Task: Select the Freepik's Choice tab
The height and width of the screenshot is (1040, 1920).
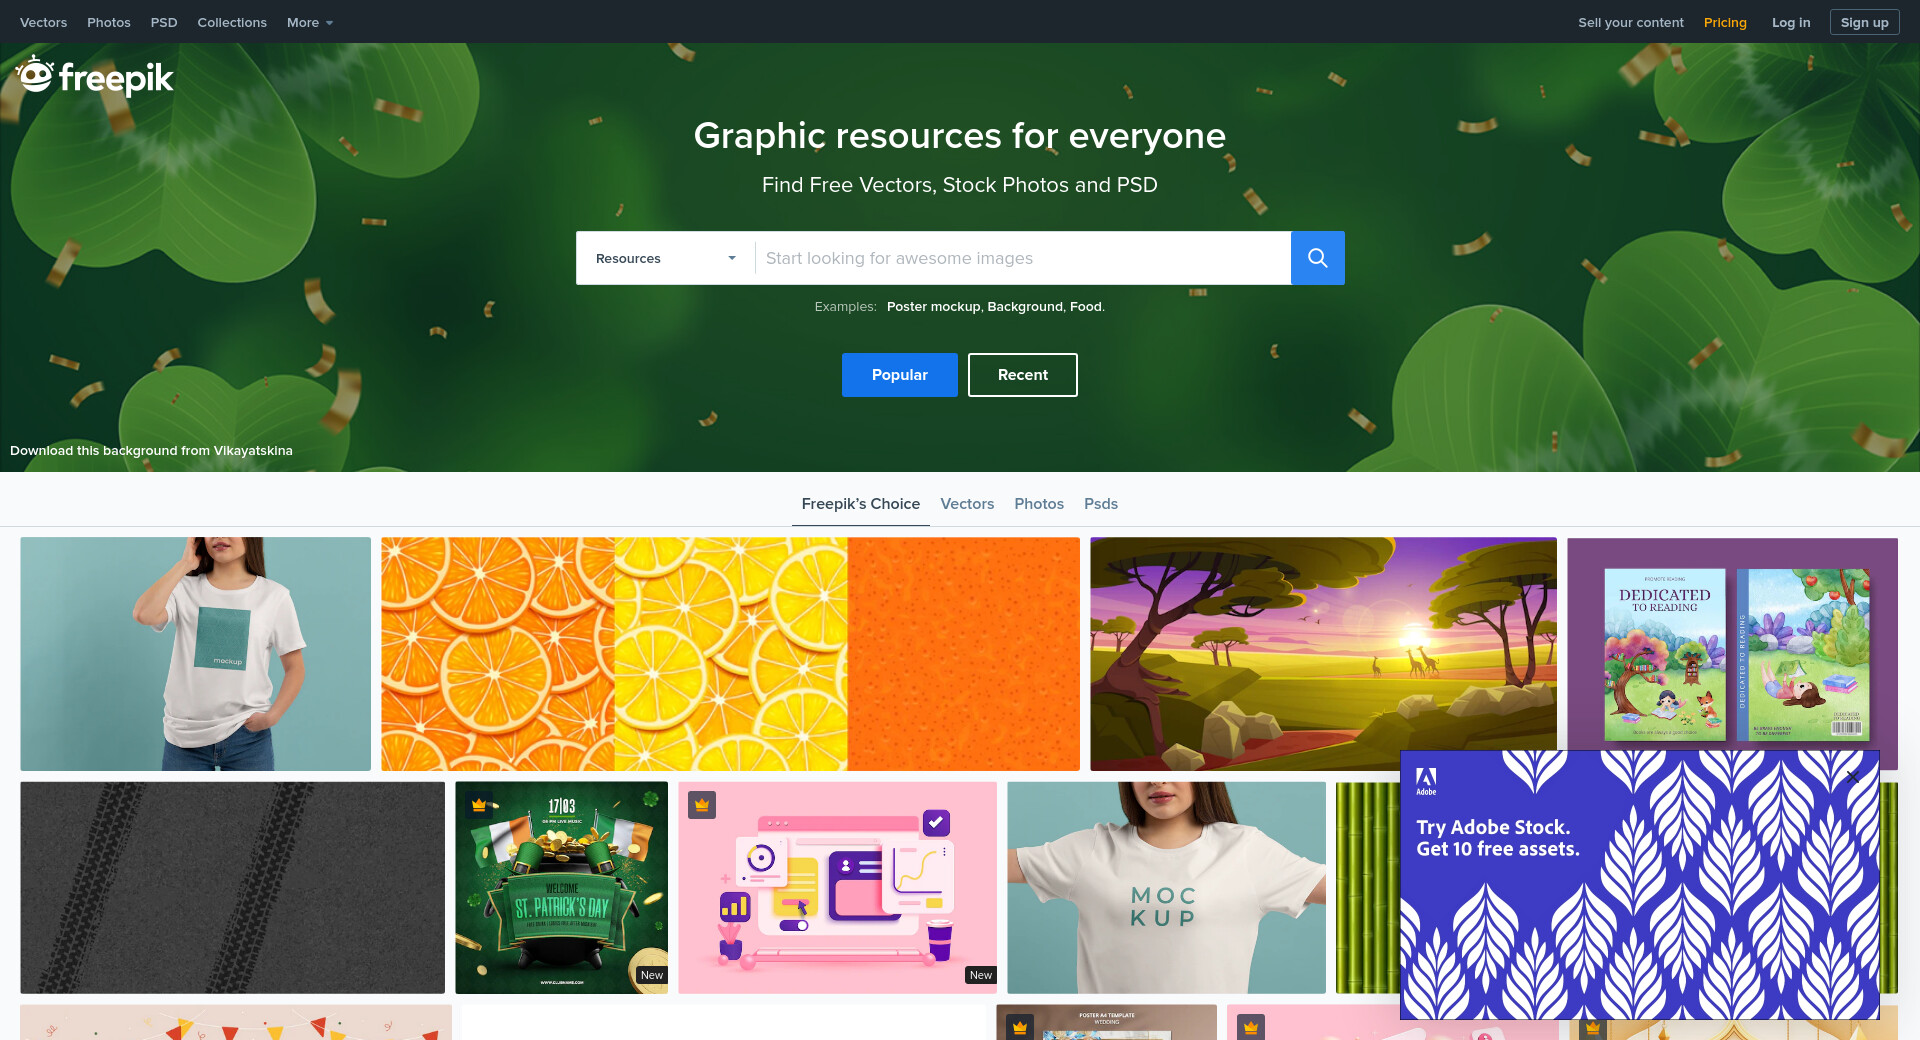Action: pyautogui.click(x=860, y=504)
